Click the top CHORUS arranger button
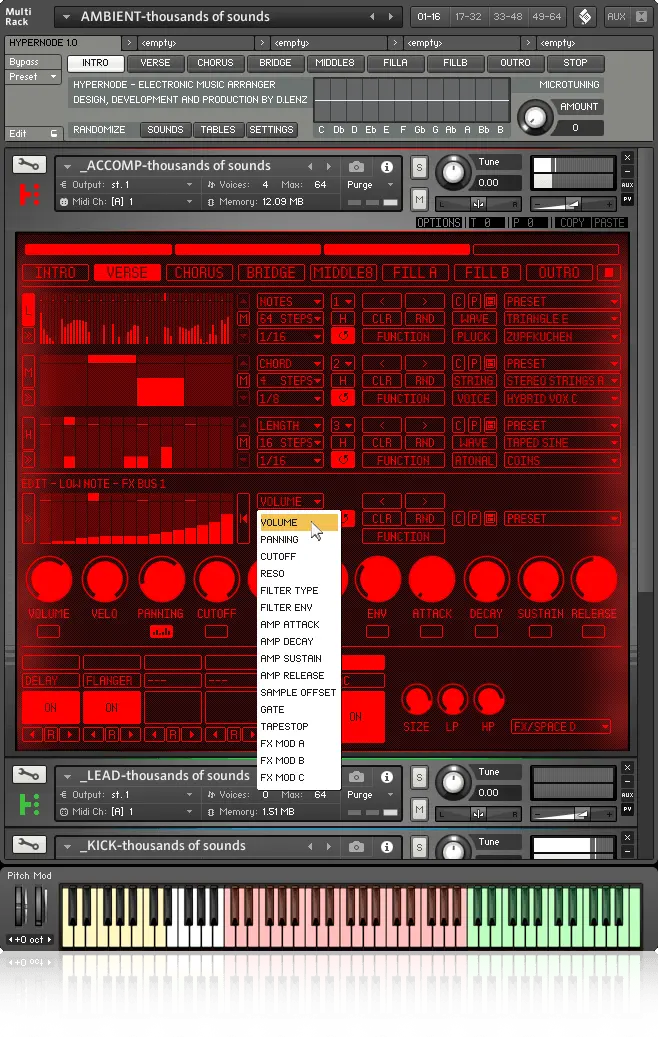Image resolution: width=658 pixels, height=1053 pixels. point(215,63)
